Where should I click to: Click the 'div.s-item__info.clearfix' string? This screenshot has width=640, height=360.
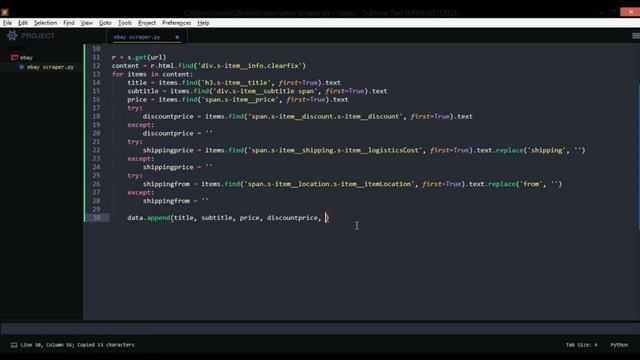250,66
